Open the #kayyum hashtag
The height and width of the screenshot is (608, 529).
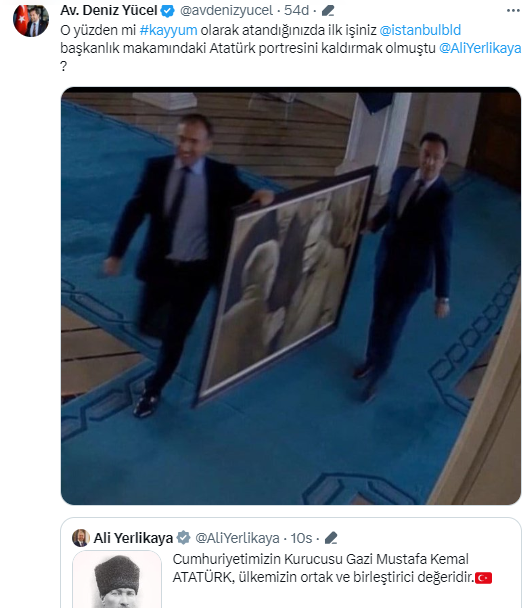click(168, 30)
